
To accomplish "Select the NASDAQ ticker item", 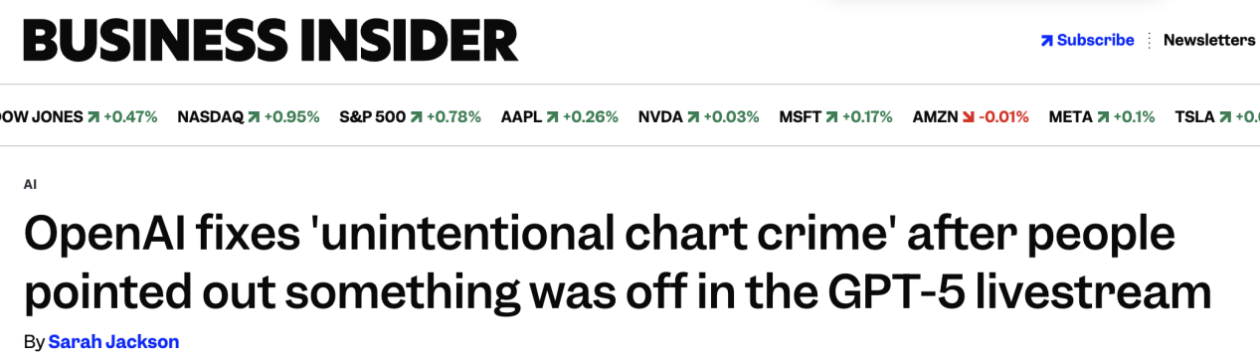I will point(248,117).
